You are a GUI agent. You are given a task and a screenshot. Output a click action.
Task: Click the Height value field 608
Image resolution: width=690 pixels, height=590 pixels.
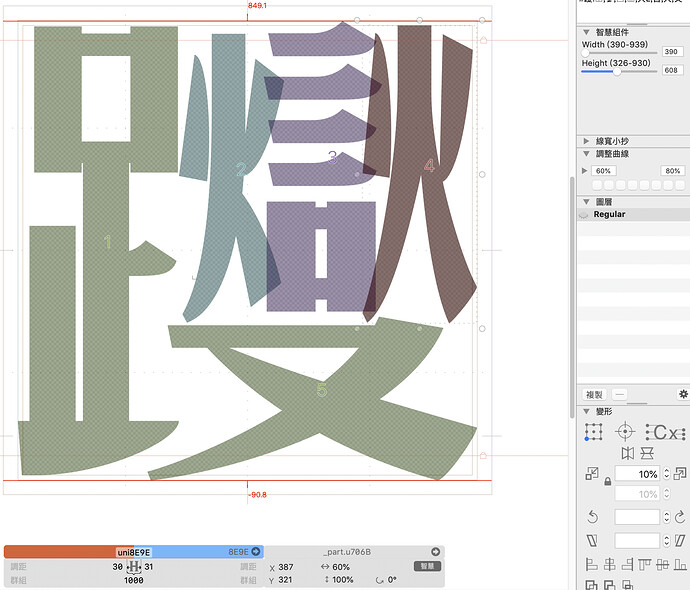coord(672,70)
